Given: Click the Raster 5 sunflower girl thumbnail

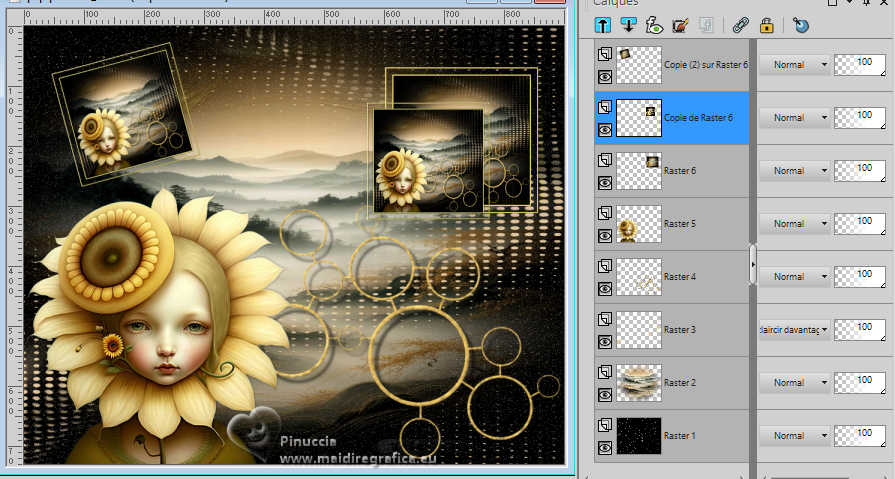Looking at the screenshot, I should point(639,224).
